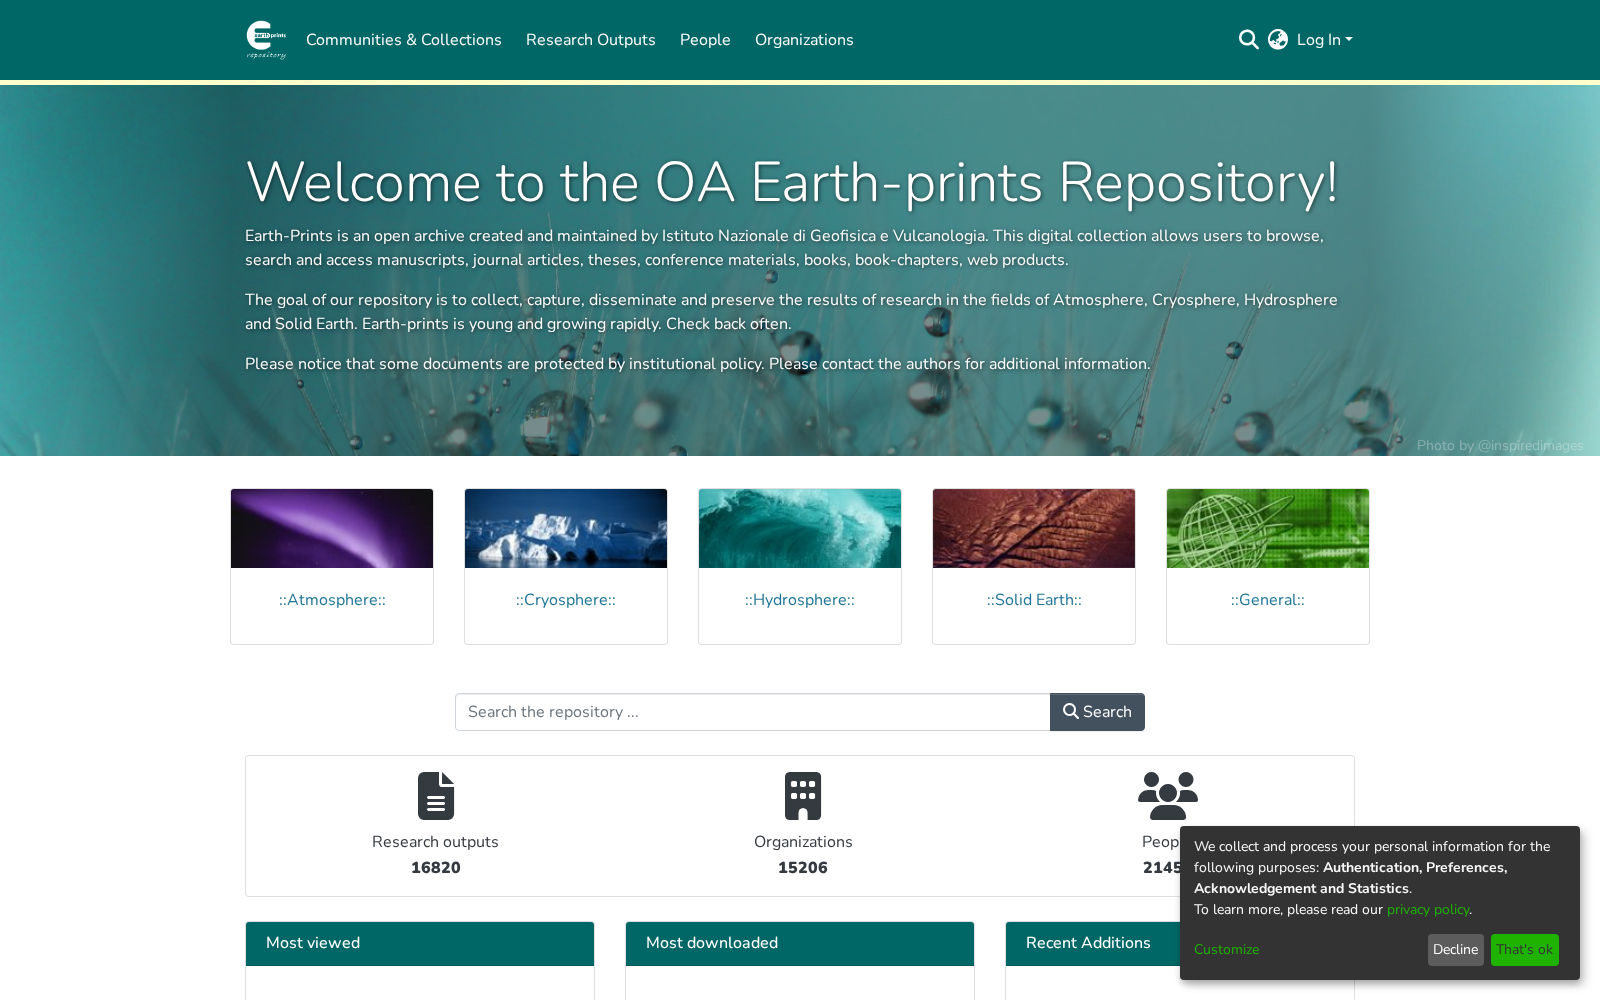Click the Atmosphere aurora thumbnail

(332, 528)
